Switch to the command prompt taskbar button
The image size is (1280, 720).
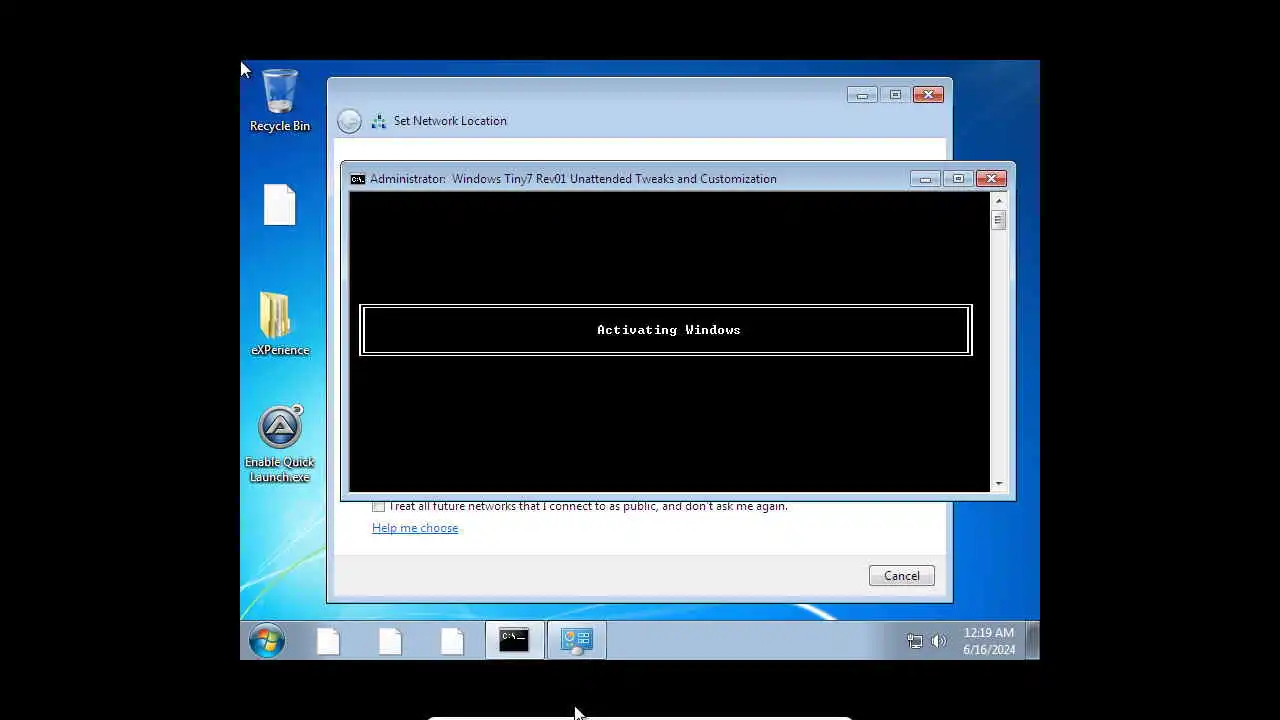click(514, 640)
